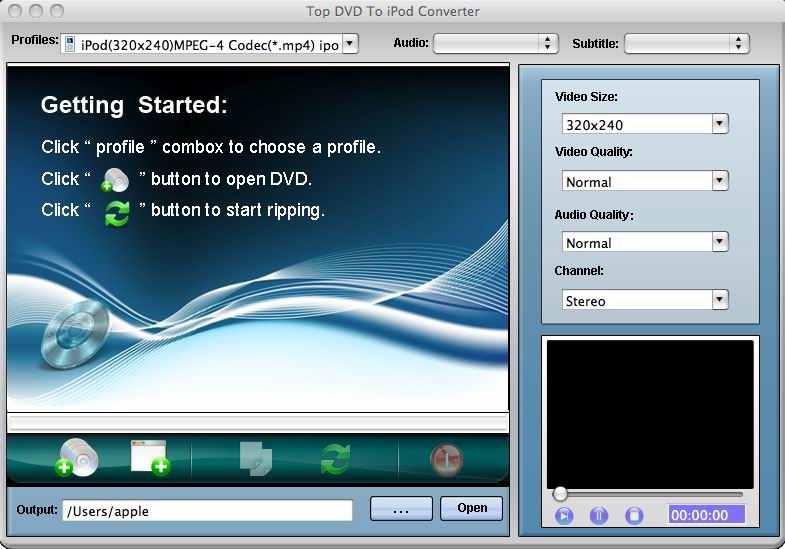Expand the Video Quality dropdown
The image size is (785, 549).
[720, 181]
